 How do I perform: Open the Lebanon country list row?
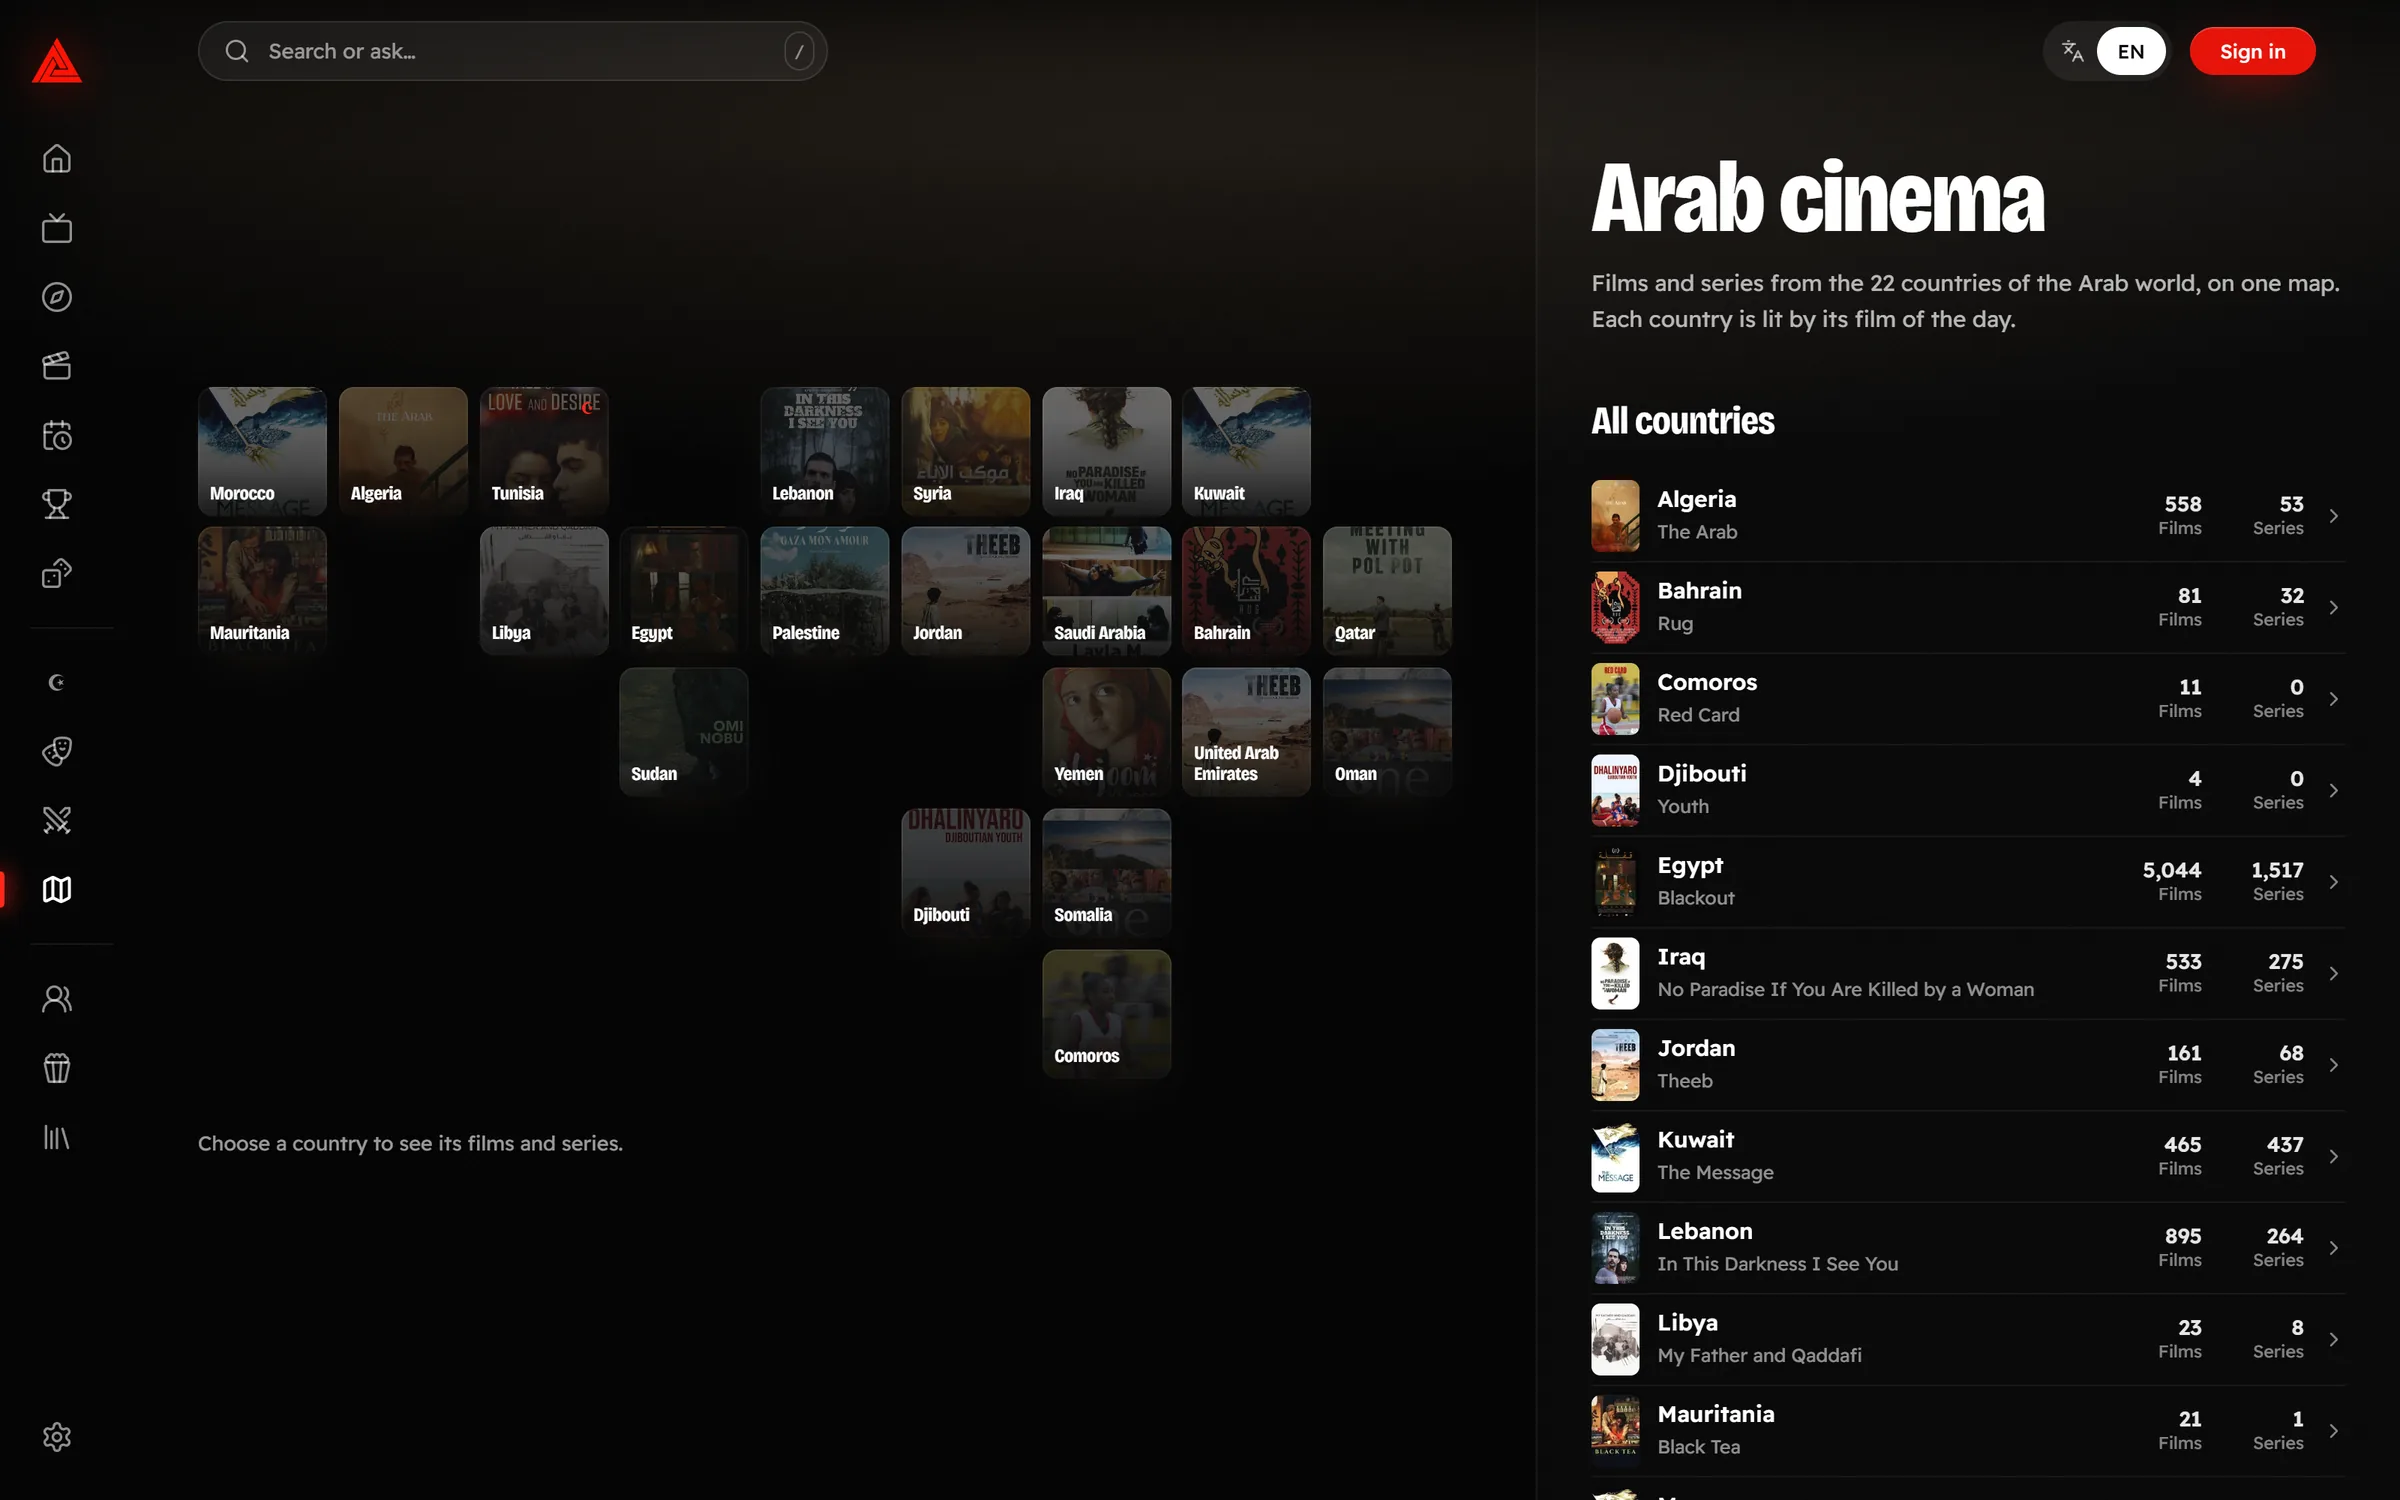[1968, 1248]
